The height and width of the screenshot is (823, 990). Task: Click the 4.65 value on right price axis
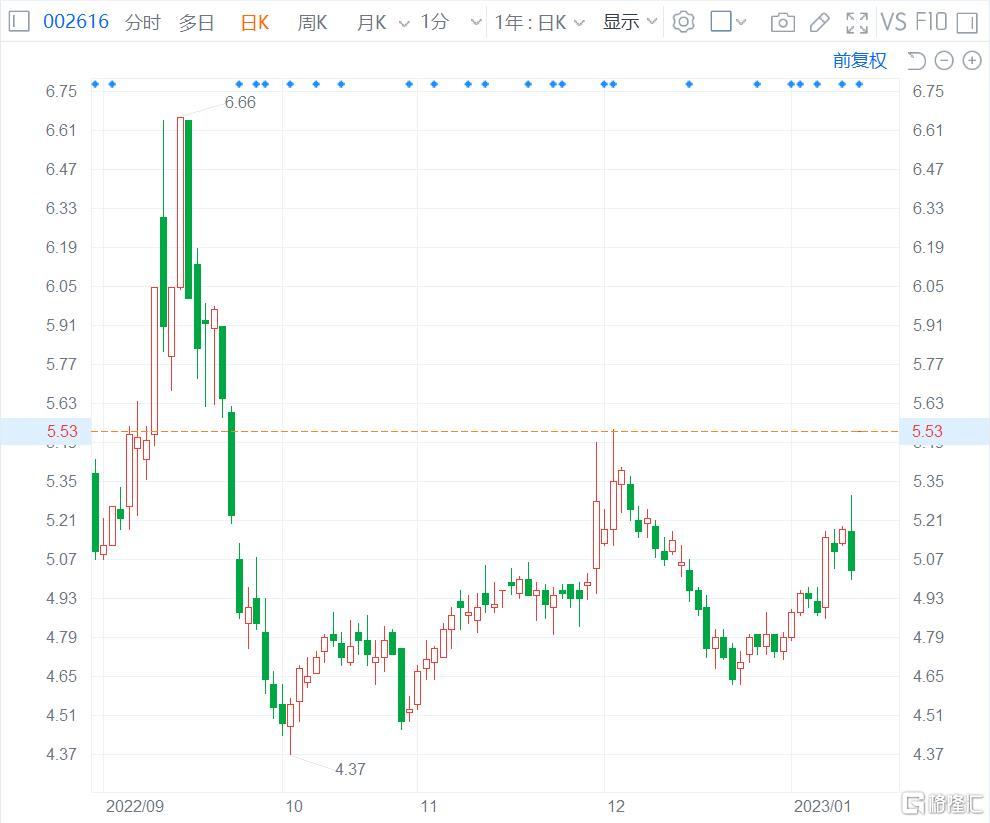928,676
